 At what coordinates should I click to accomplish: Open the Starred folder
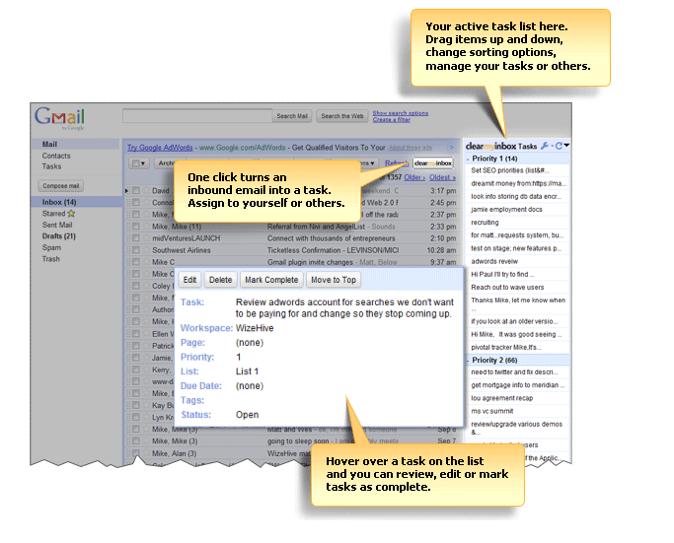point(53,214)
